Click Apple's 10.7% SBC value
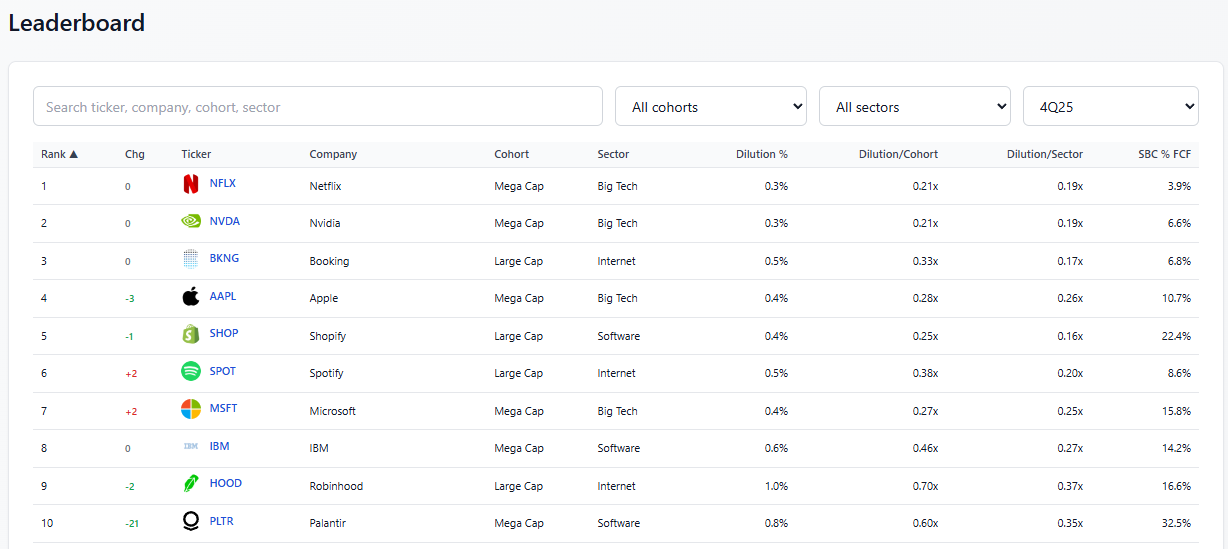 (1177, 298)
